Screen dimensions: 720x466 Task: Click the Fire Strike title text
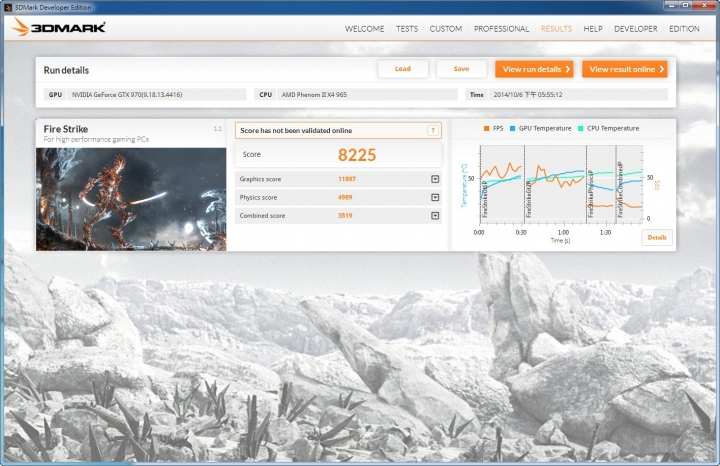tap(66, 129)
